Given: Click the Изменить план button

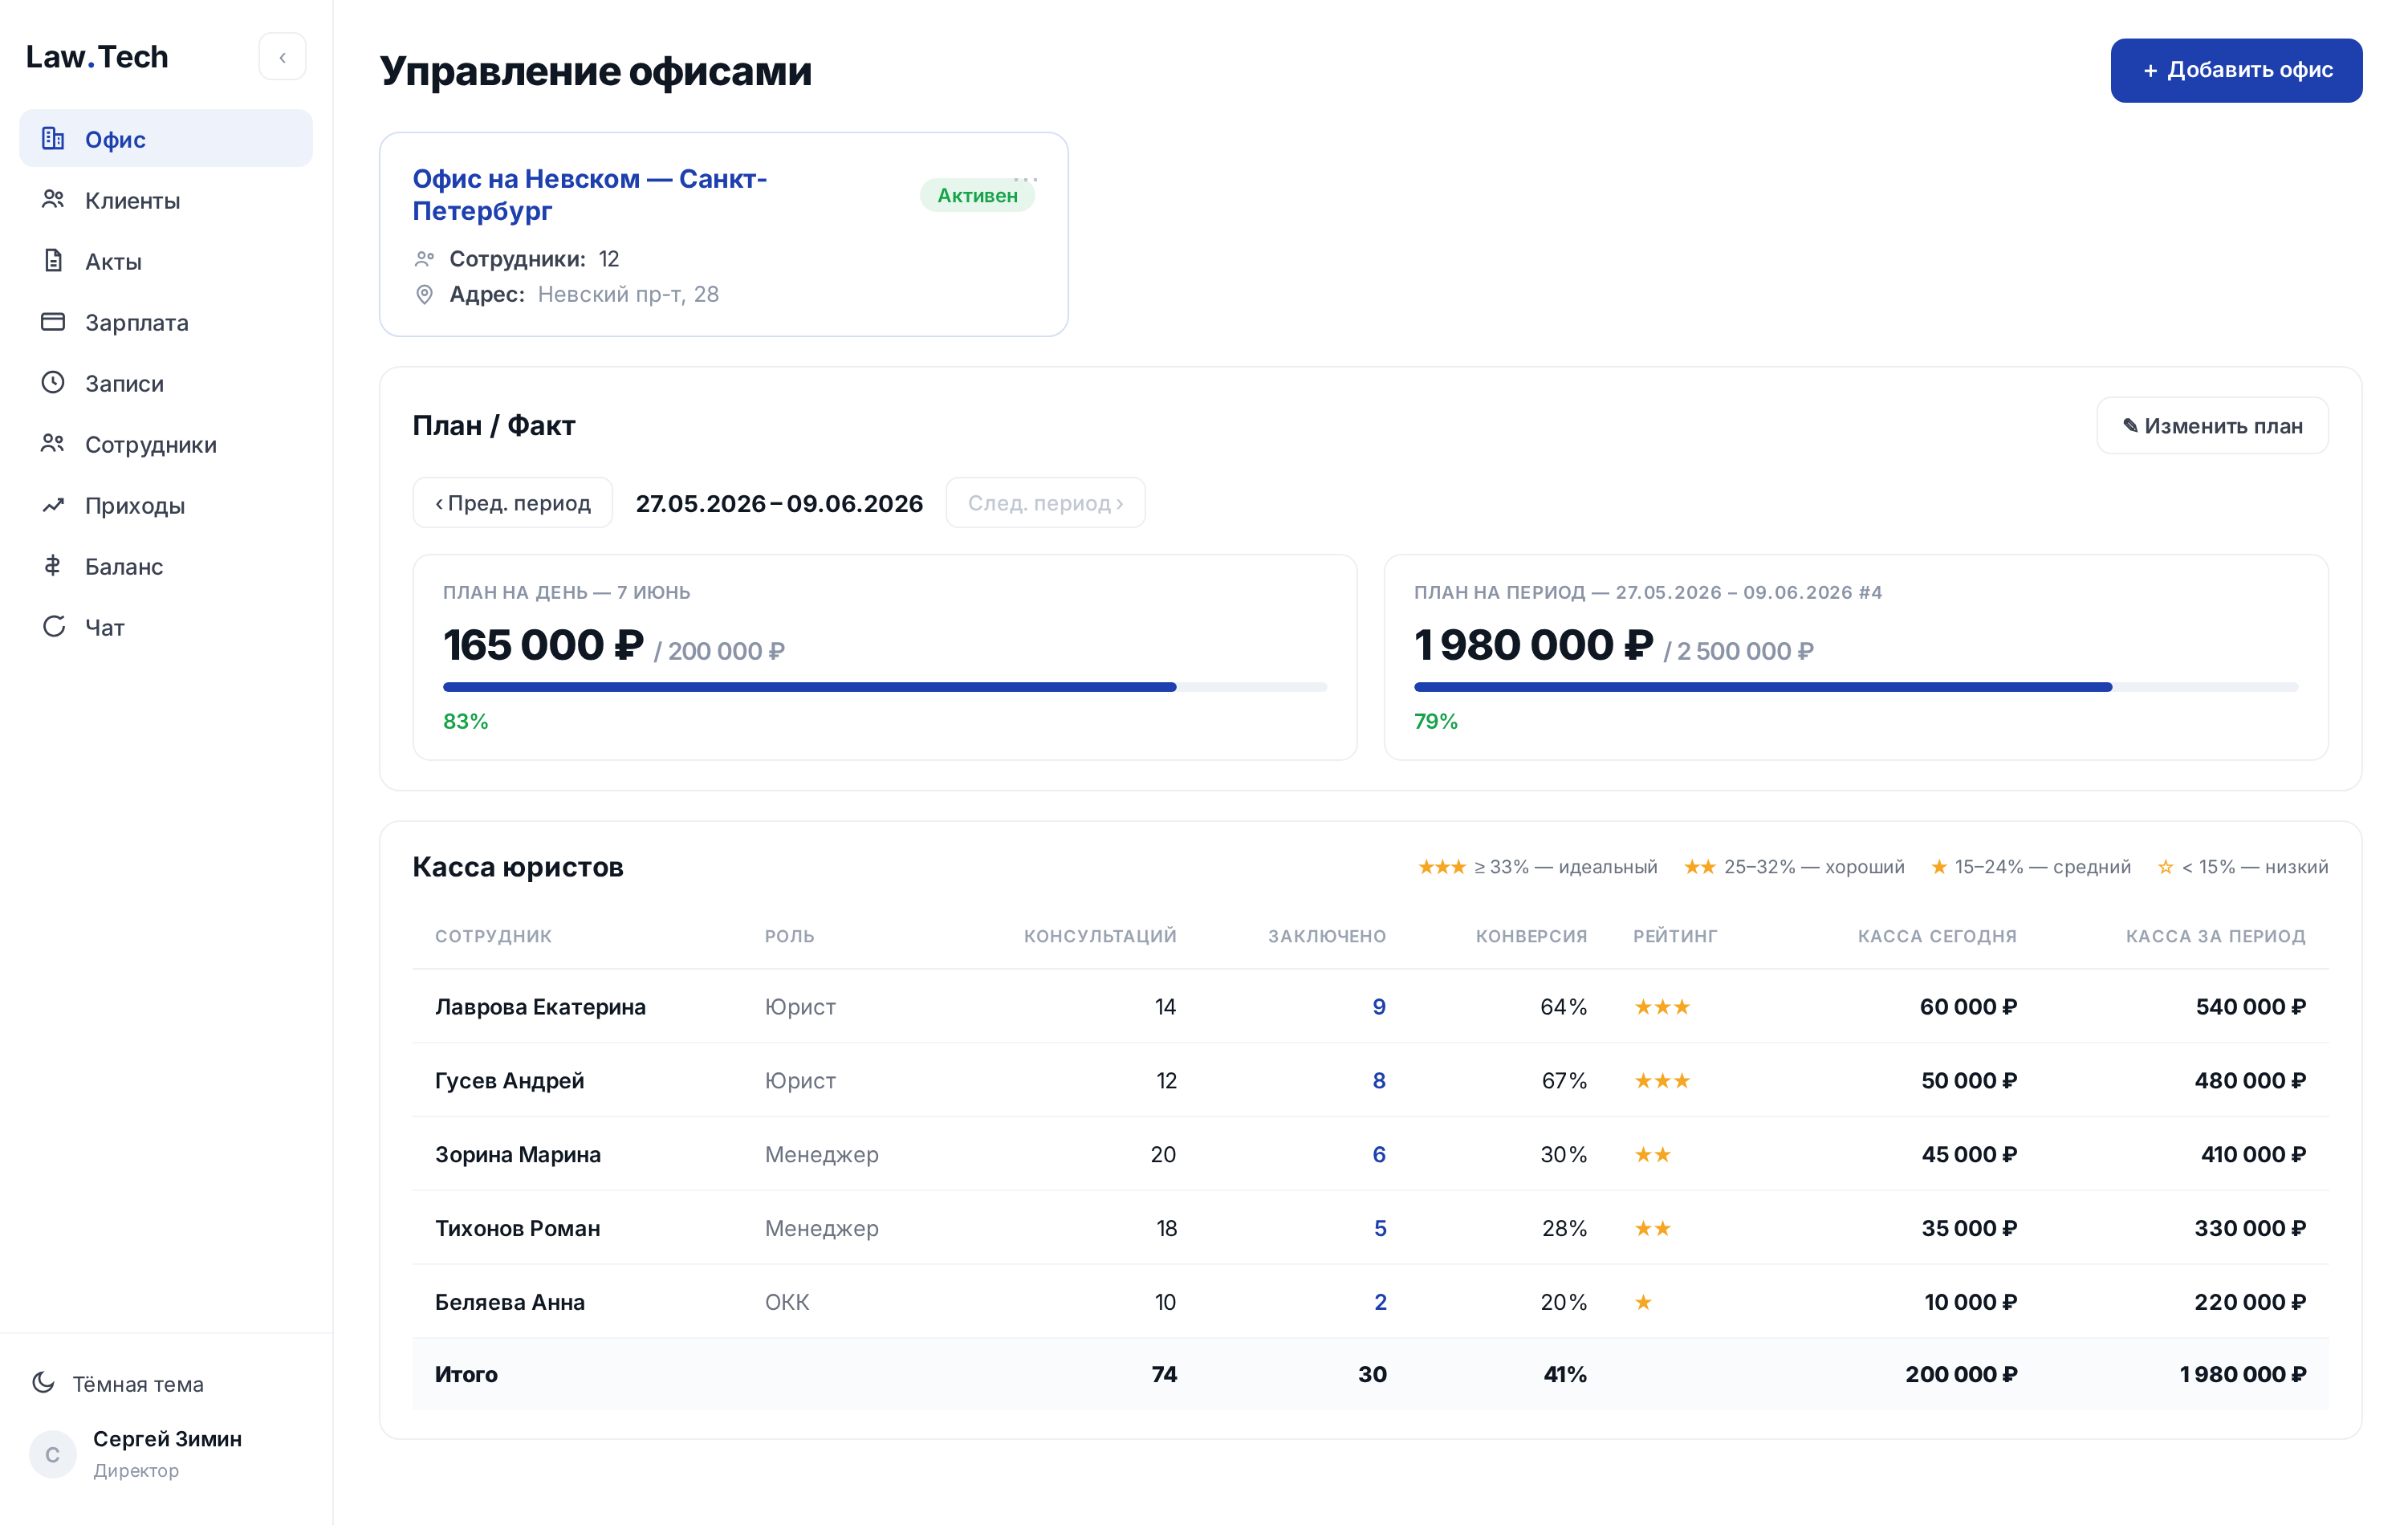Looking at the screenshot, I should coord(2212,426).
